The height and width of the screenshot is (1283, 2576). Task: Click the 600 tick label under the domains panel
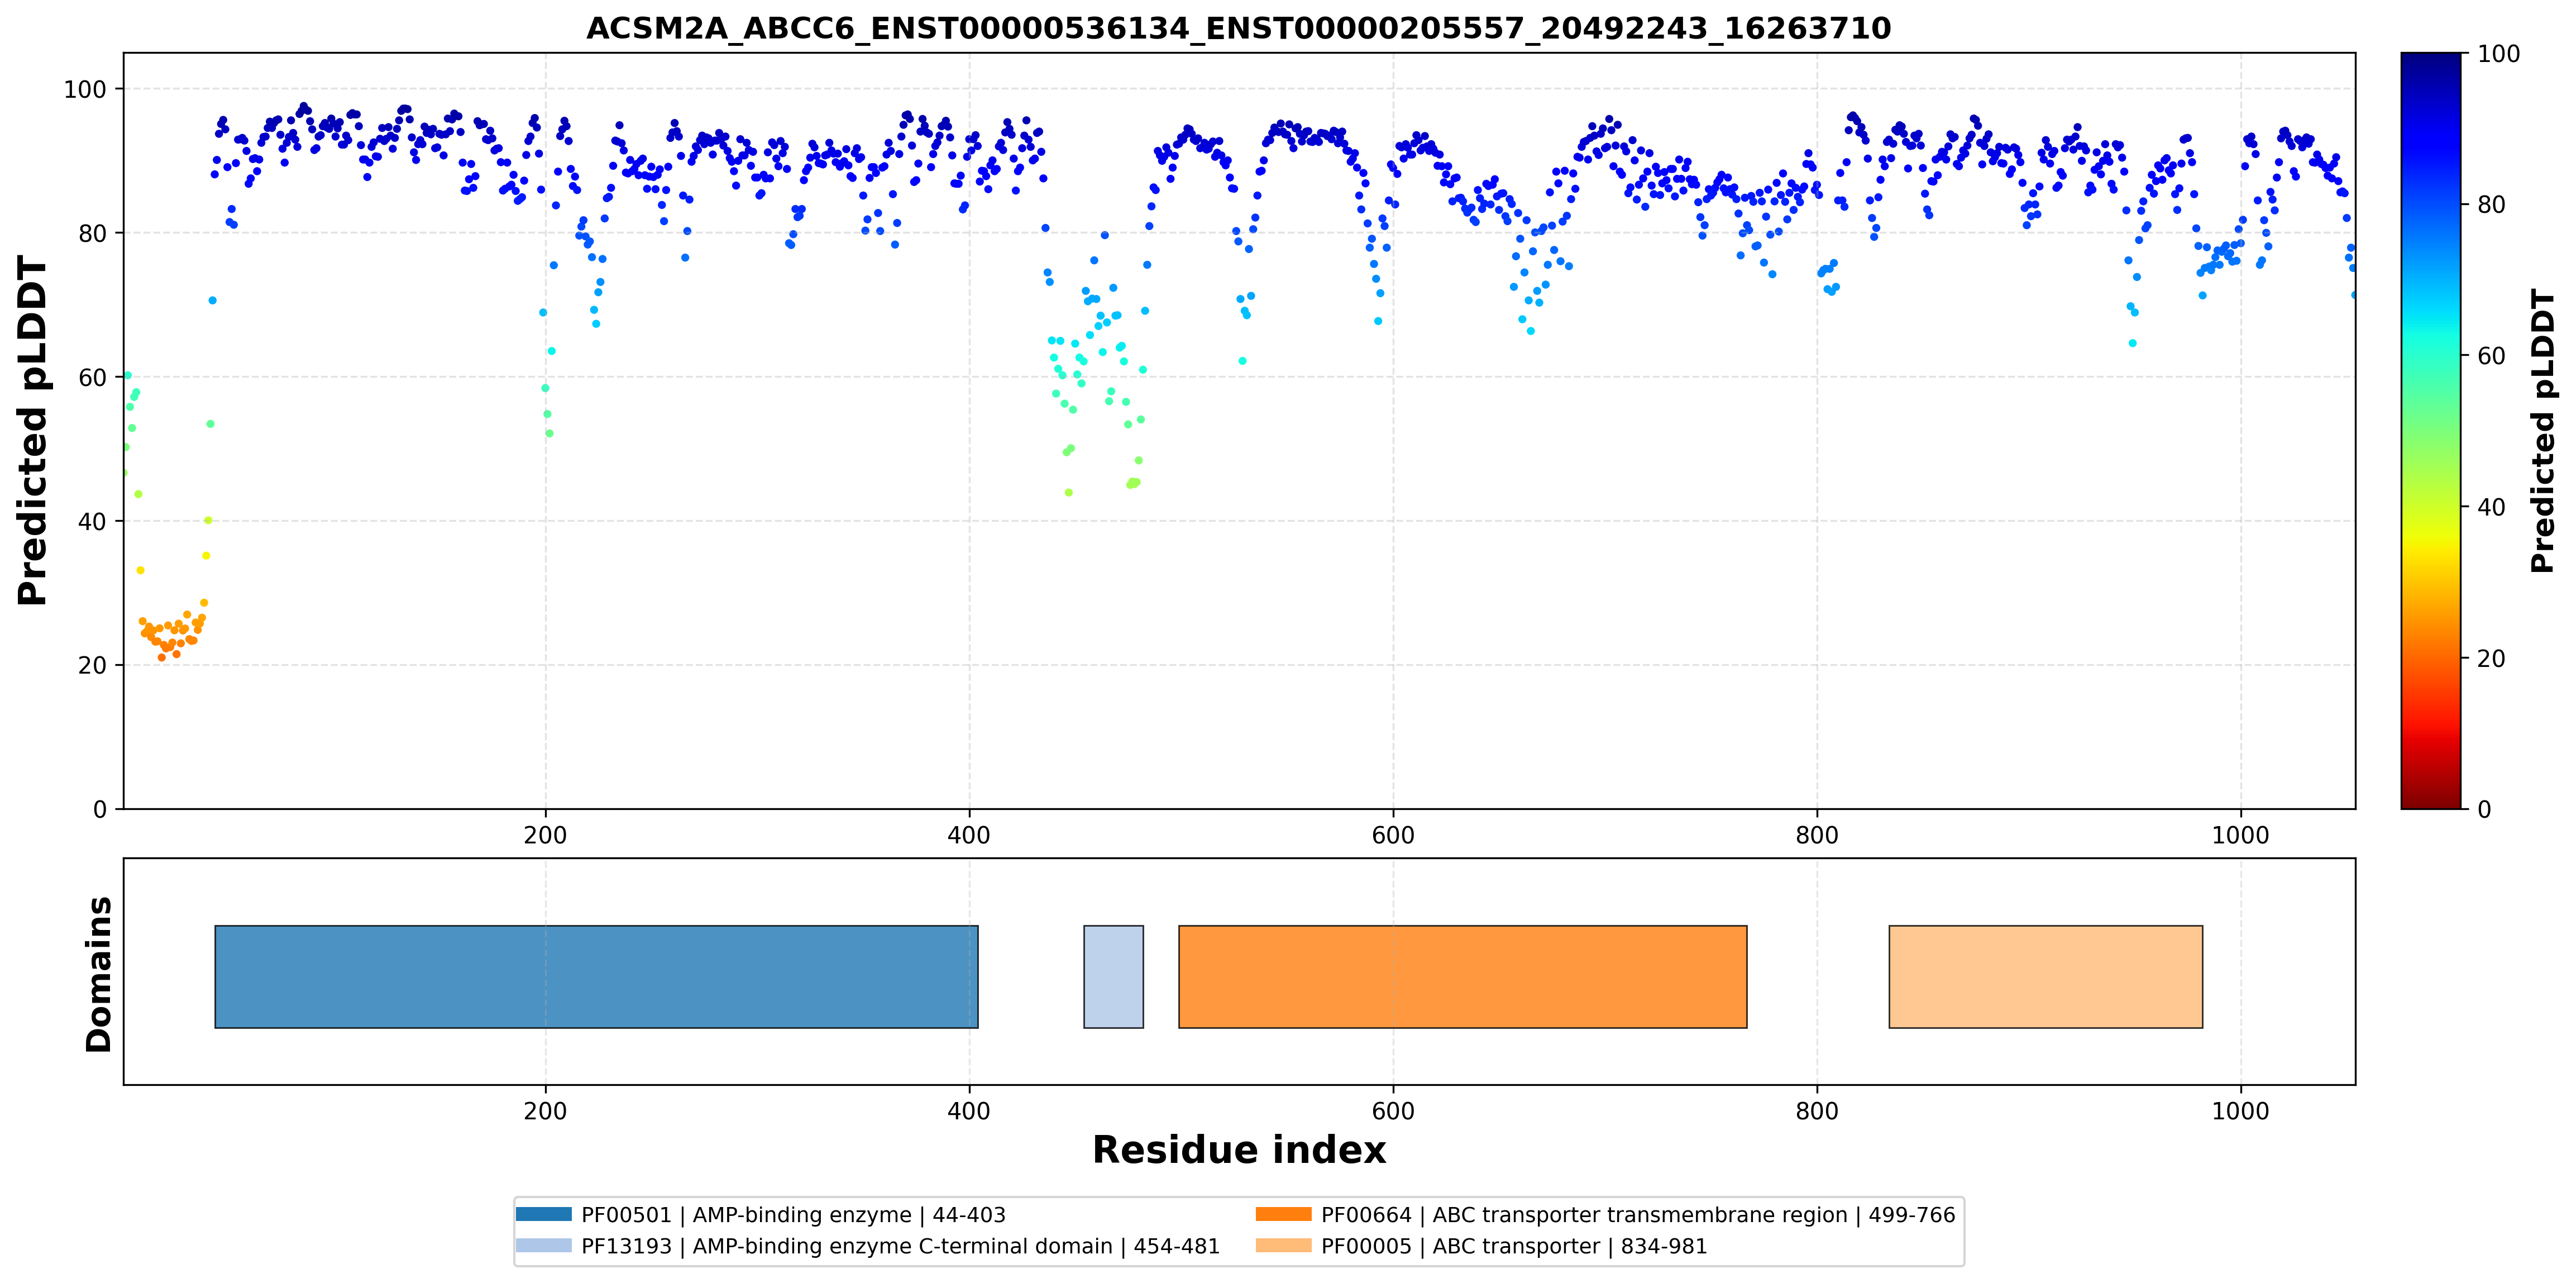(1392, 1111)
